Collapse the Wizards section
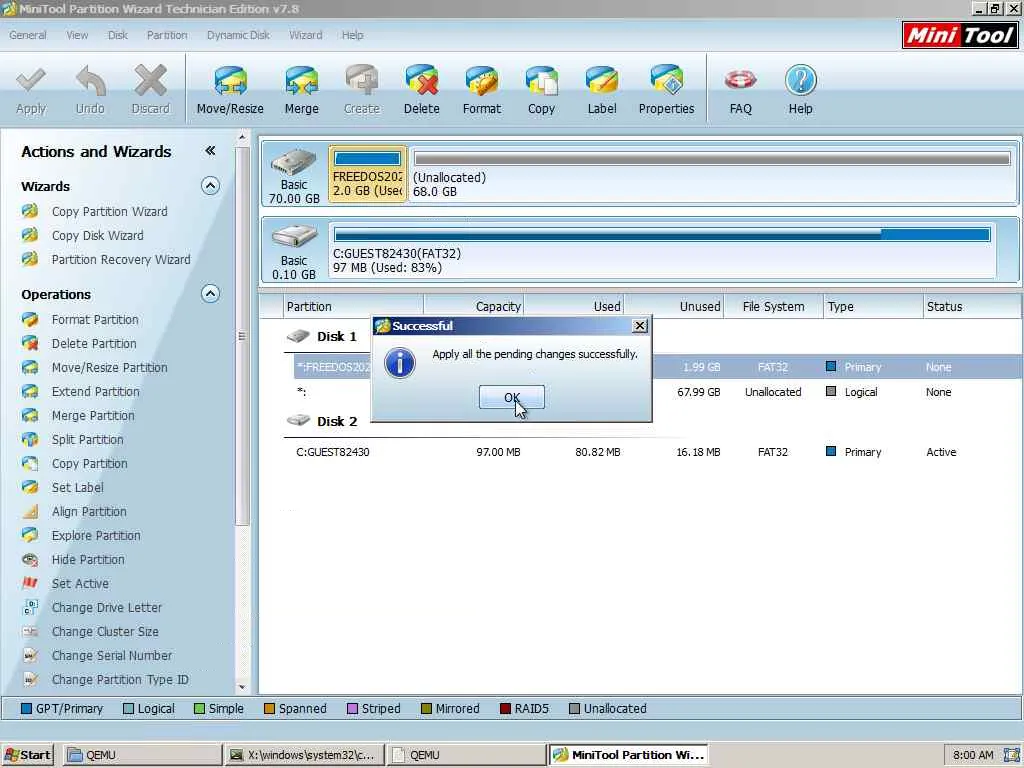Viewport: 1024px width, 768px height. tap(210, 186)
